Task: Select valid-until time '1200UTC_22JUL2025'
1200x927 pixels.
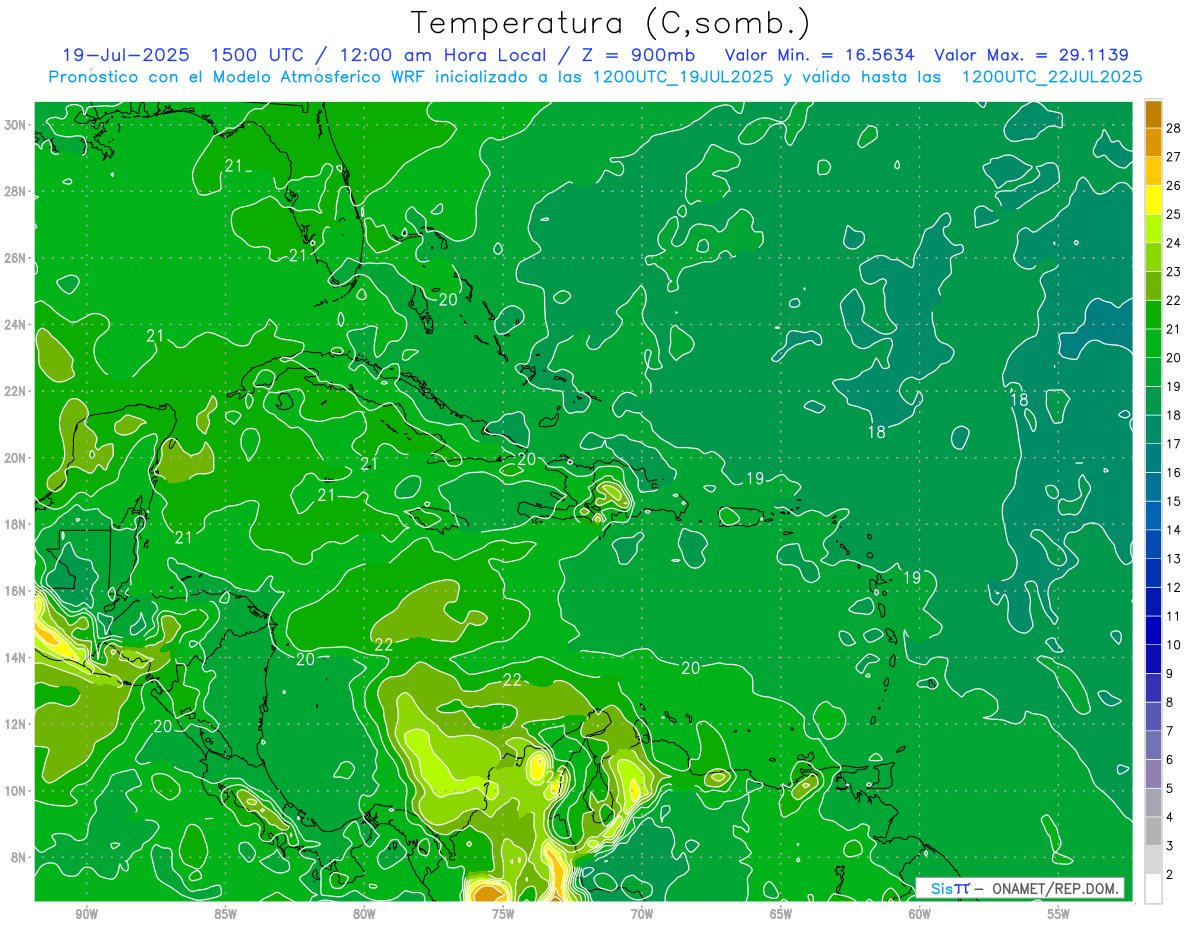Action: click(1051, 77)
